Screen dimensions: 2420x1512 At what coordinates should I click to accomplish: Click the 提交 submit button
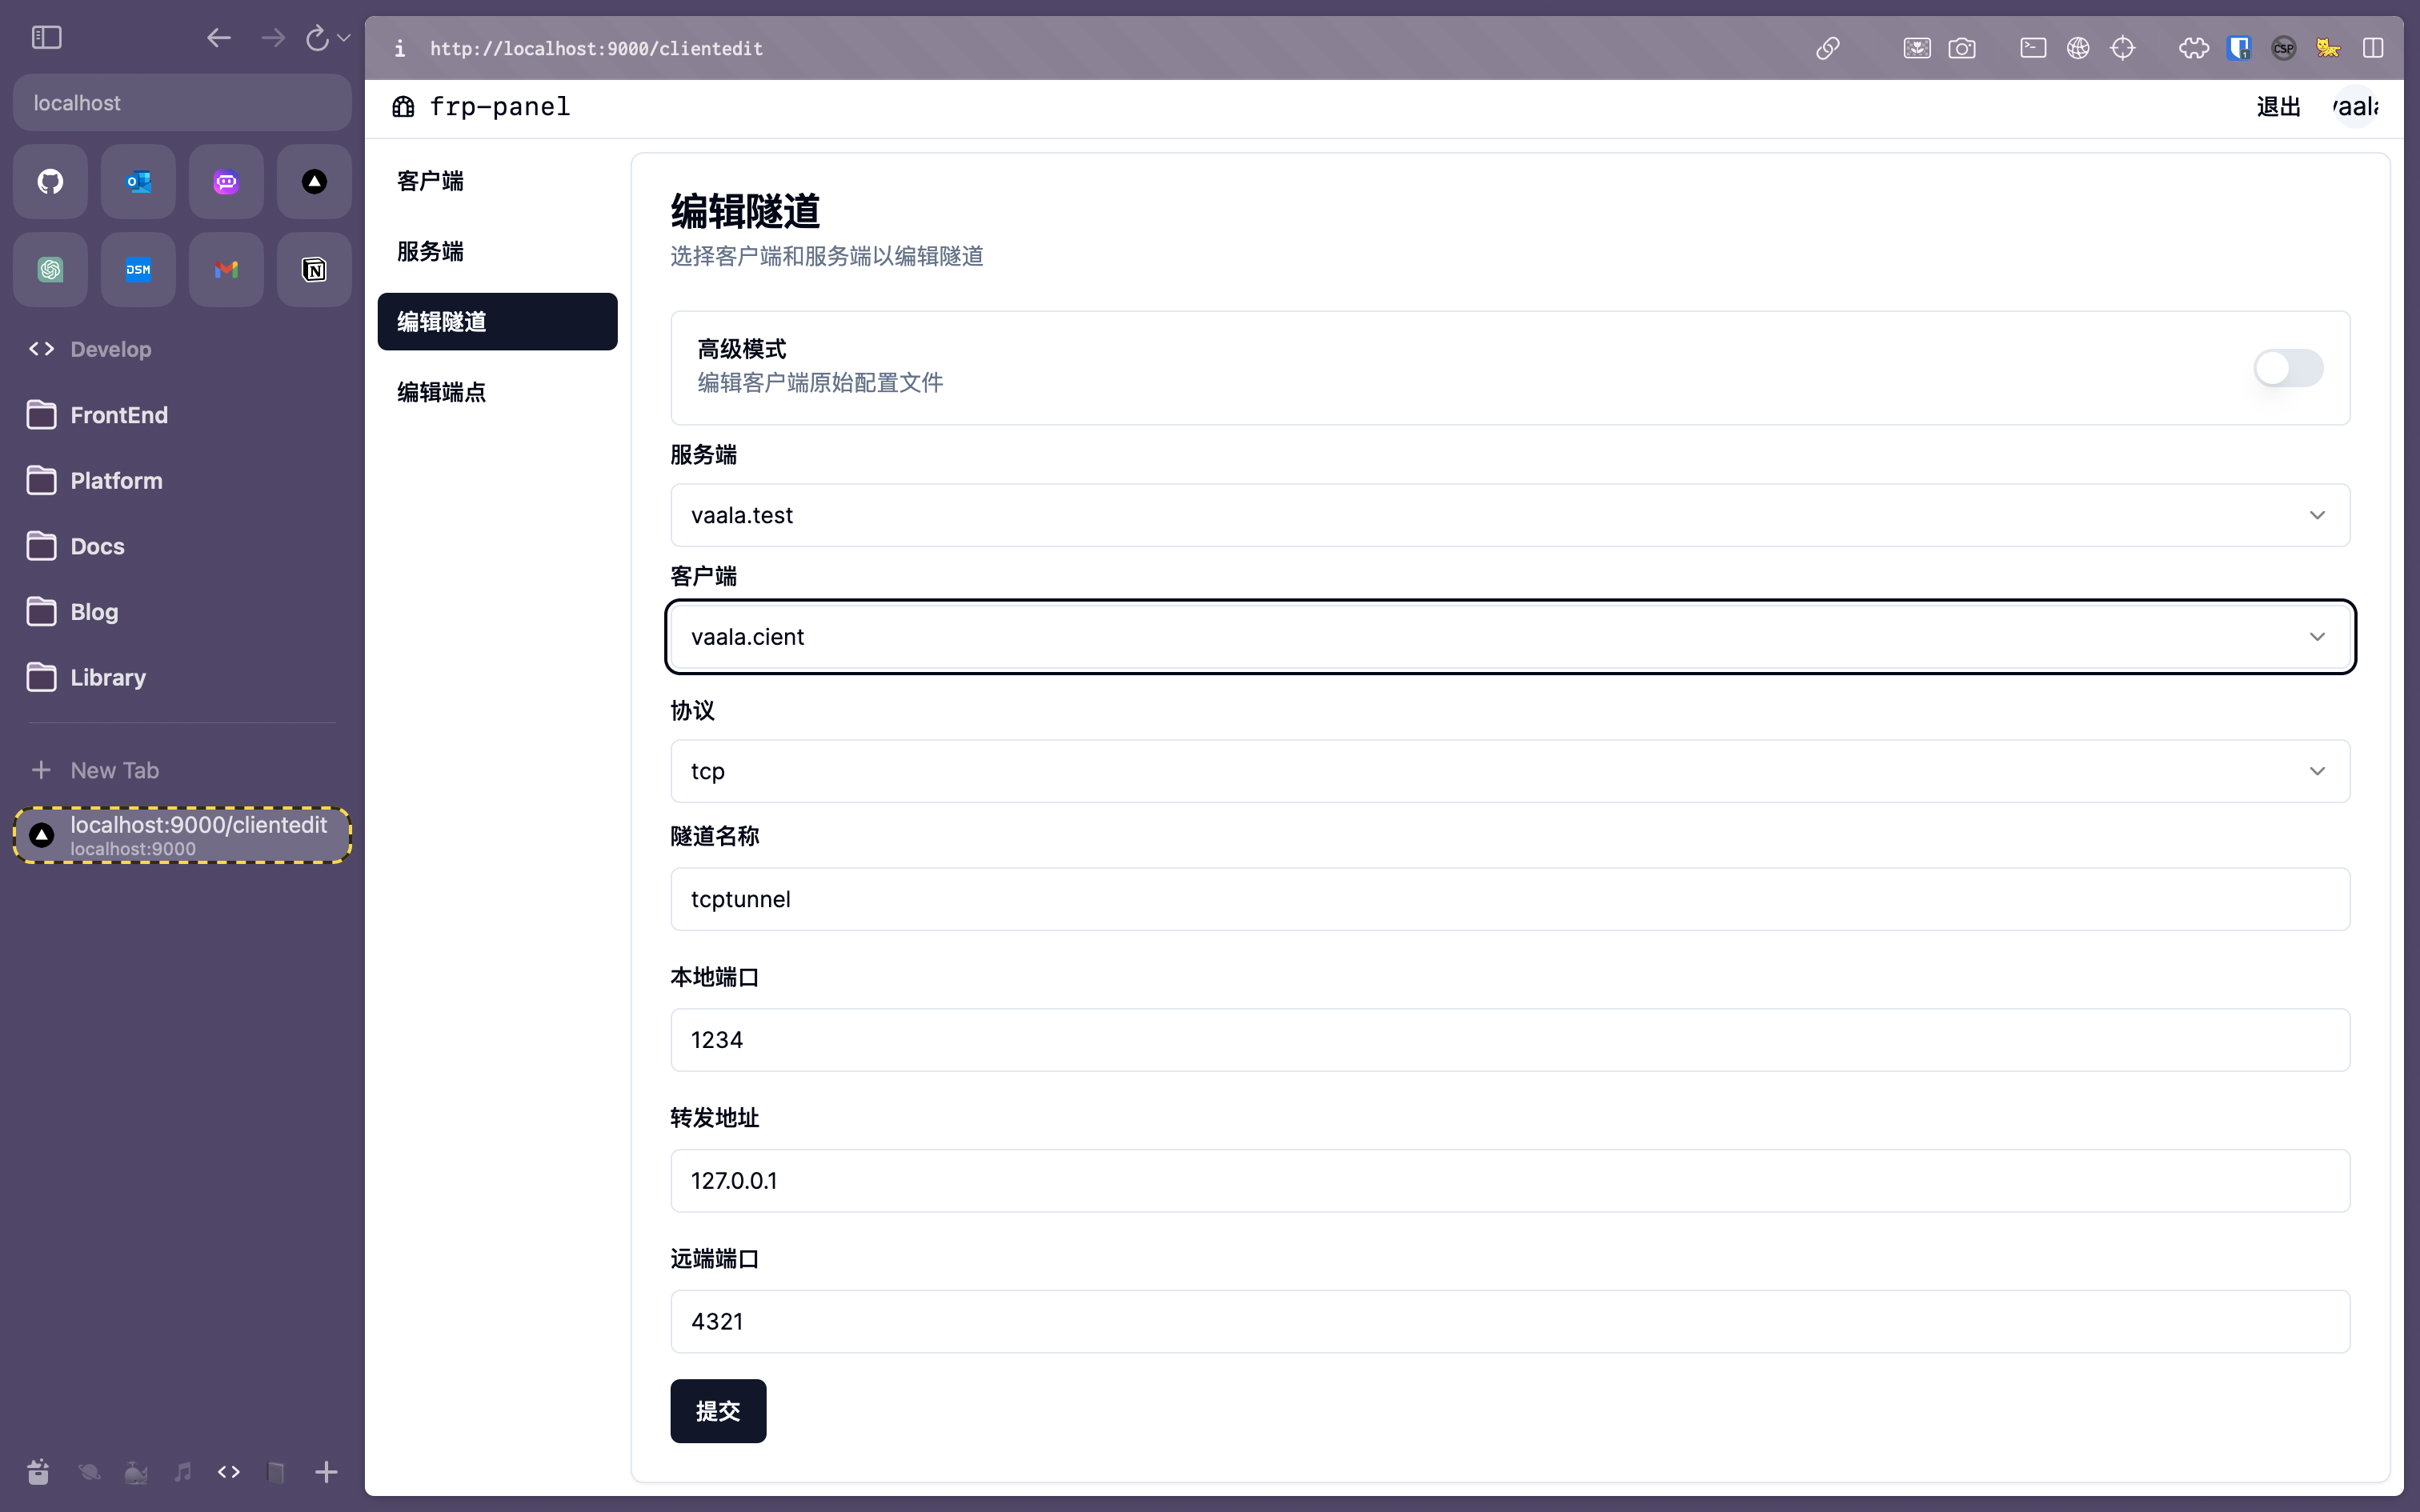(x=717, y=1410)
